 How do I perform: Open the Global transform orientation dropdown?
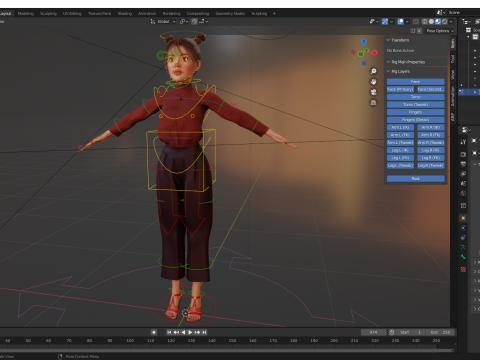coord(163,22)
